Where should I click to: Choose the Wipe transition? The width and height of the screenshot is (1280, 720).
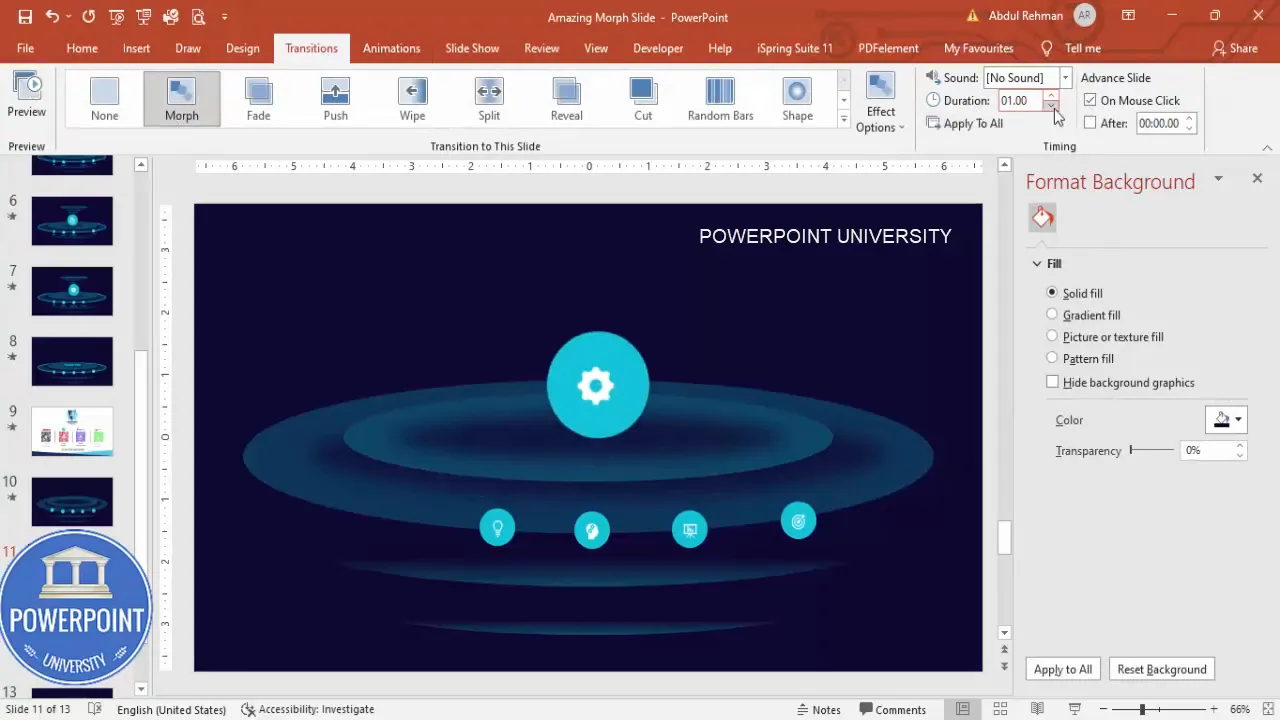[412, 99]
